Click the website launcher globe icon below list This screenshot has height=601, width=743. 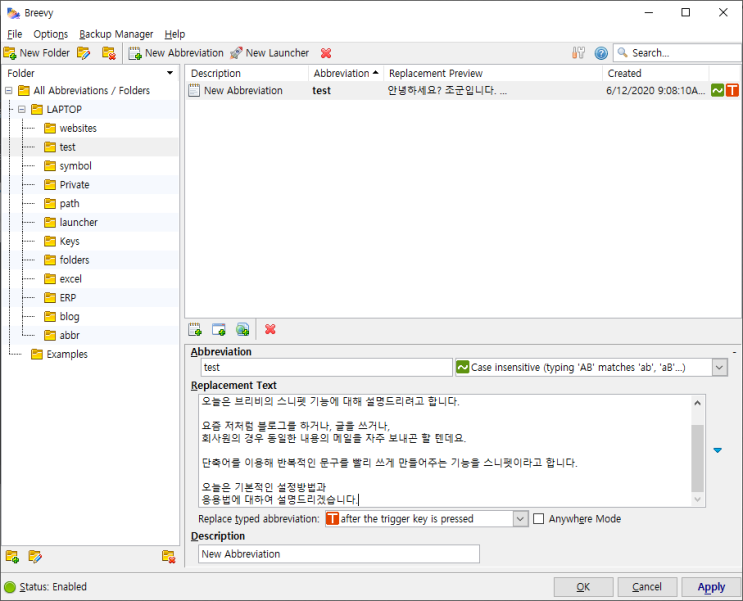pos(243,329)
